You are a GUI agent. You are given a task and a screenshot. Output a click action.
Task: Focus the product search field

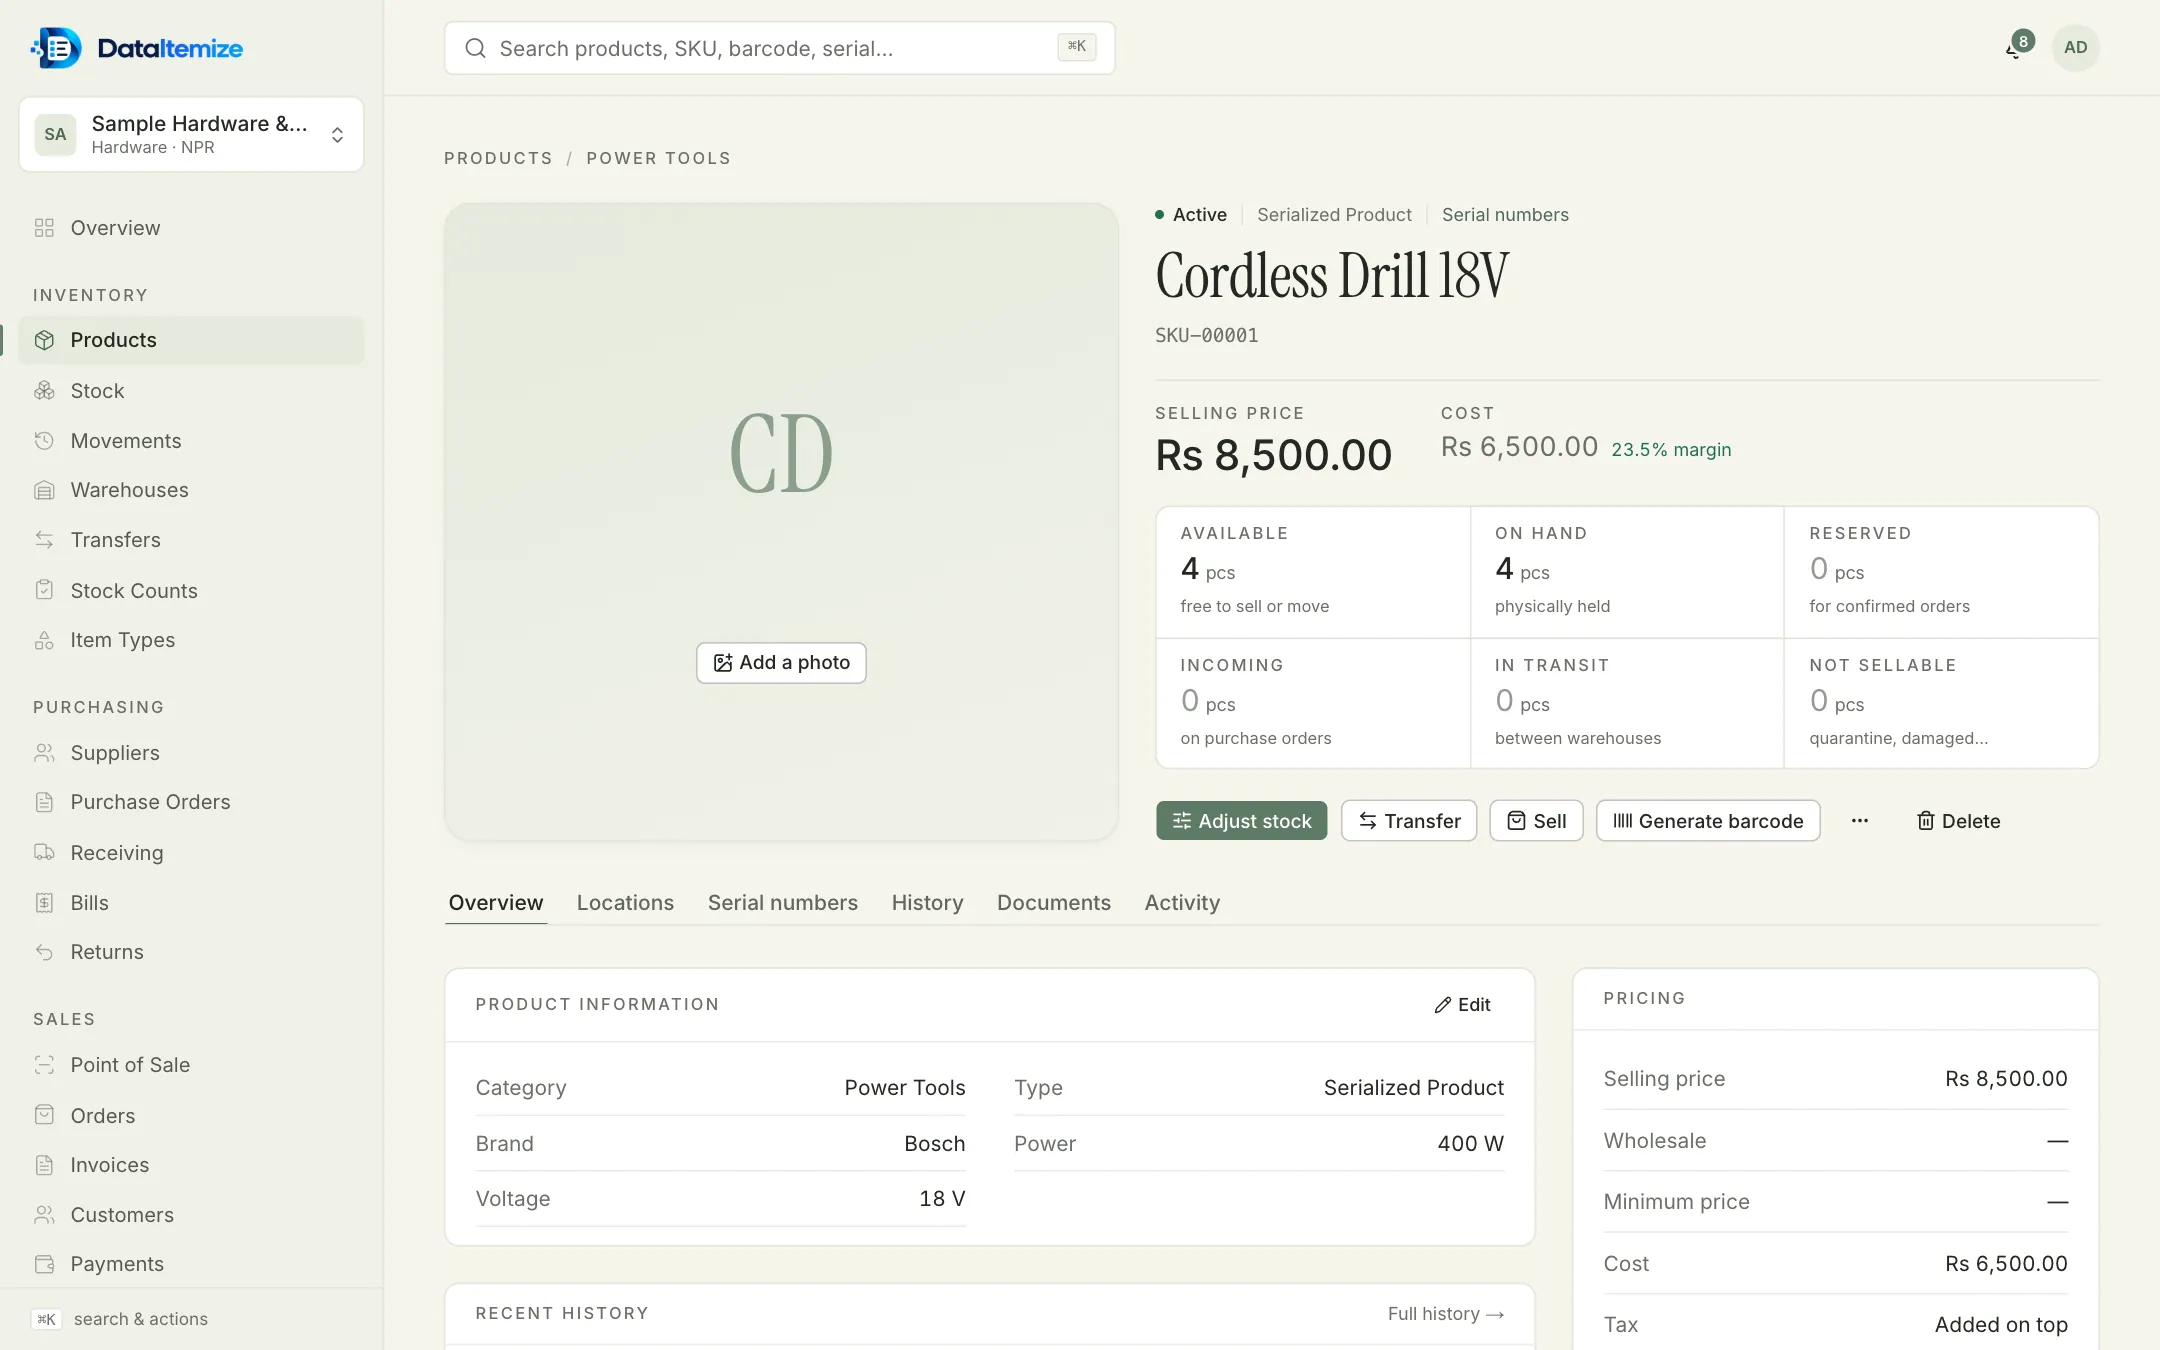point(780,48)
